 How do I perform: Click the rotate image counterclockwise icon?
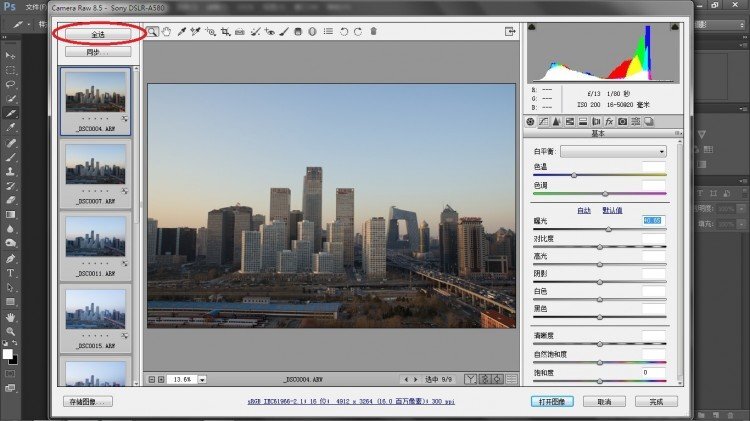(x=344, y=32)
